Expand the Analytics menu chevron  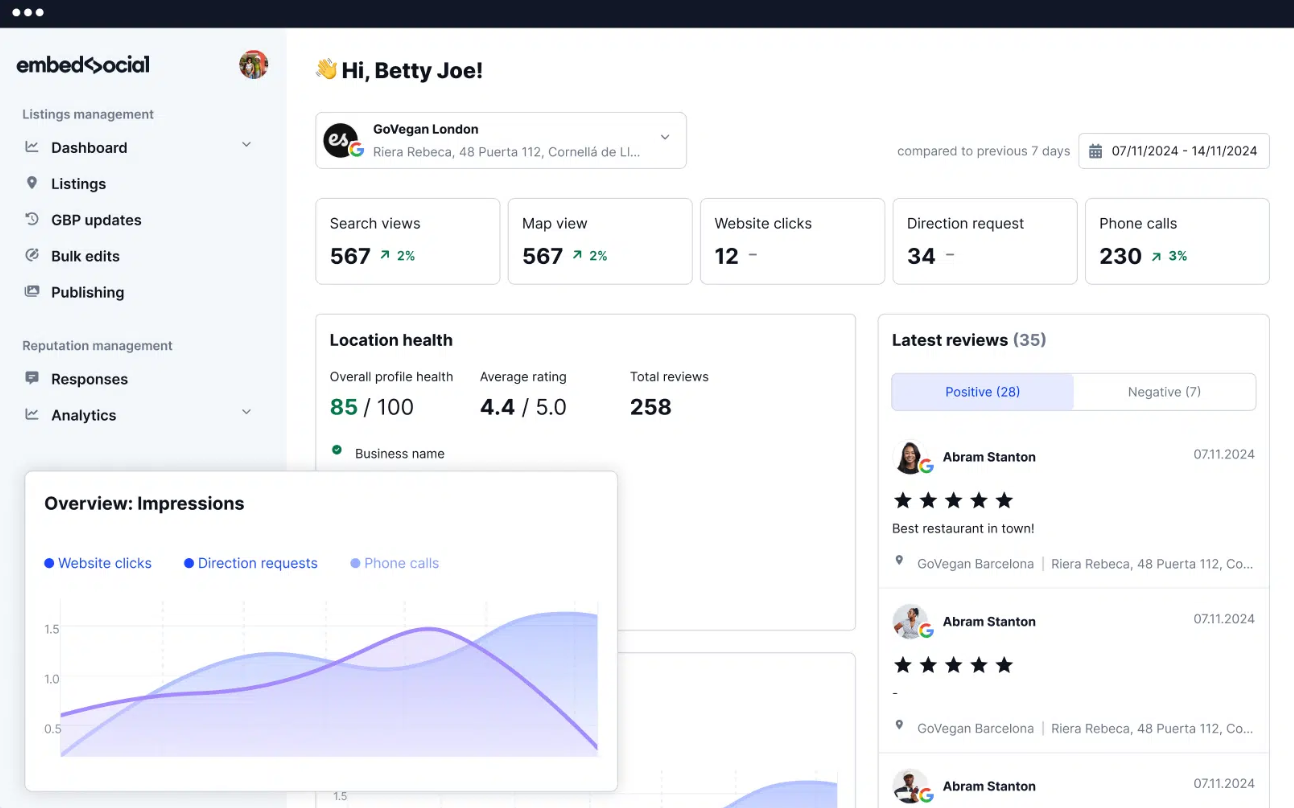pyautogui.click(x=247, y=412)
